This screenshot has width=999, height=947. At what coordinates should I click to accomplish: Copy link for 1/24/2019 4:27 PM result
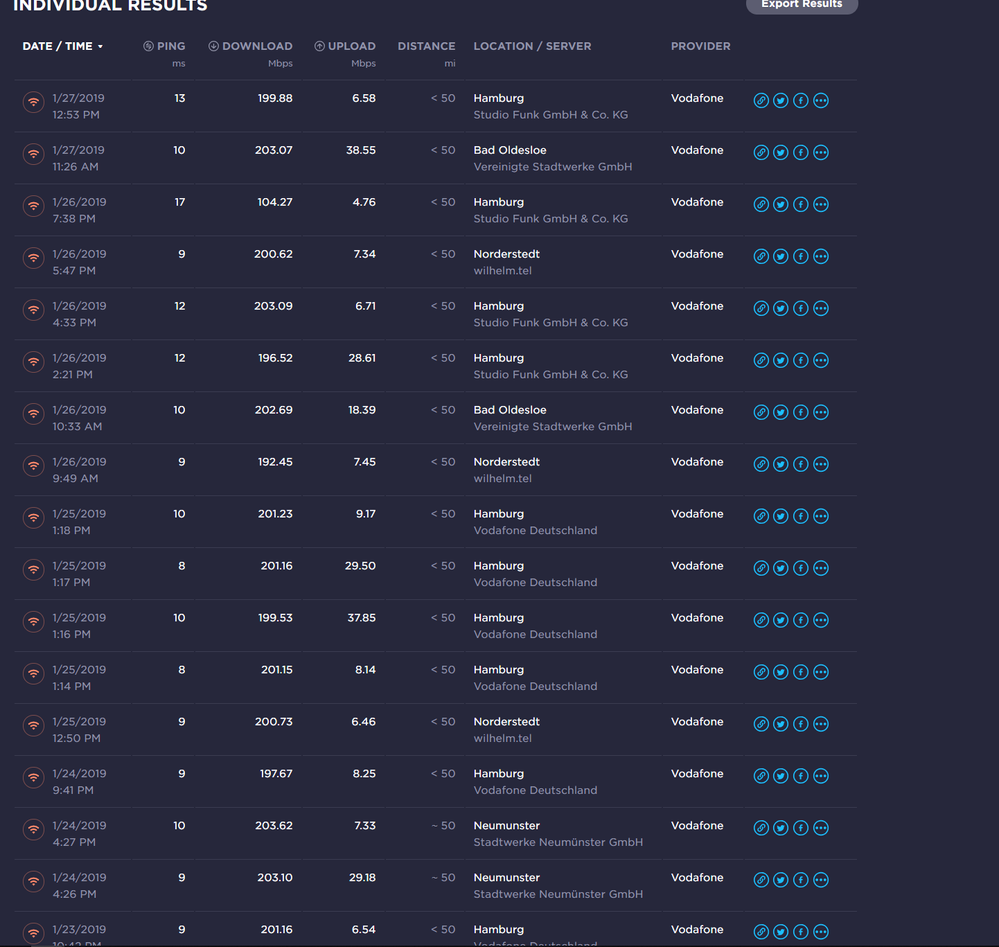(761, 828)
